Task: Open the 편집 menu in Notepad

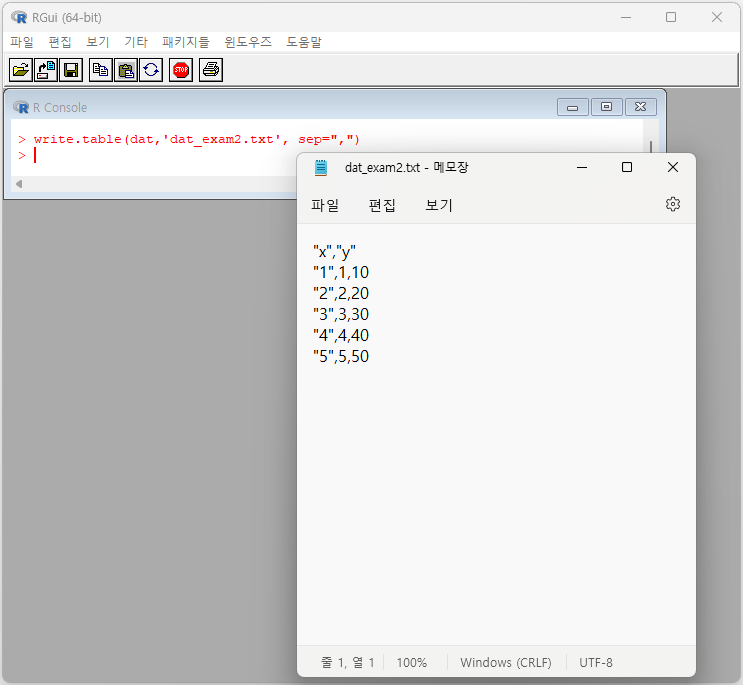Action: pyautogui.click(x=382, y=205)
